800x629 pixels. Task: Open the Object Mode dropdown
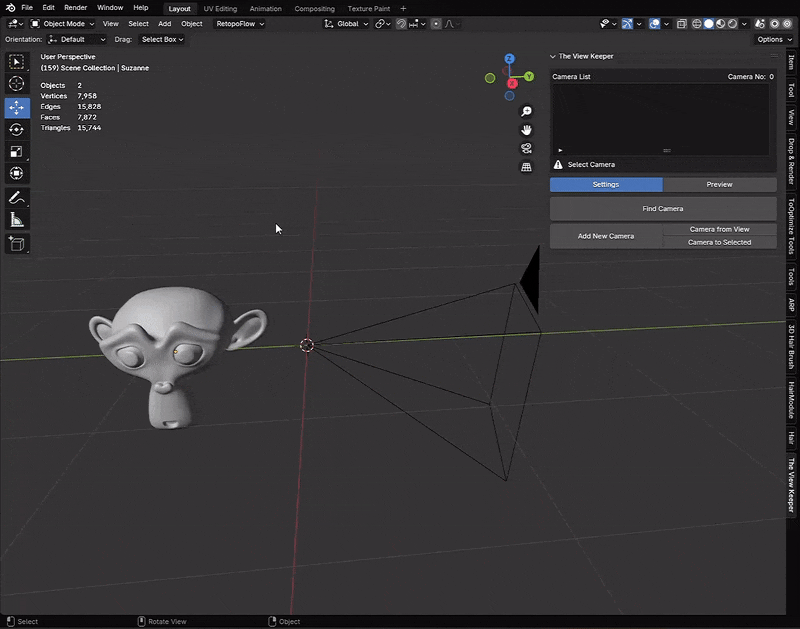click(62, 24)
